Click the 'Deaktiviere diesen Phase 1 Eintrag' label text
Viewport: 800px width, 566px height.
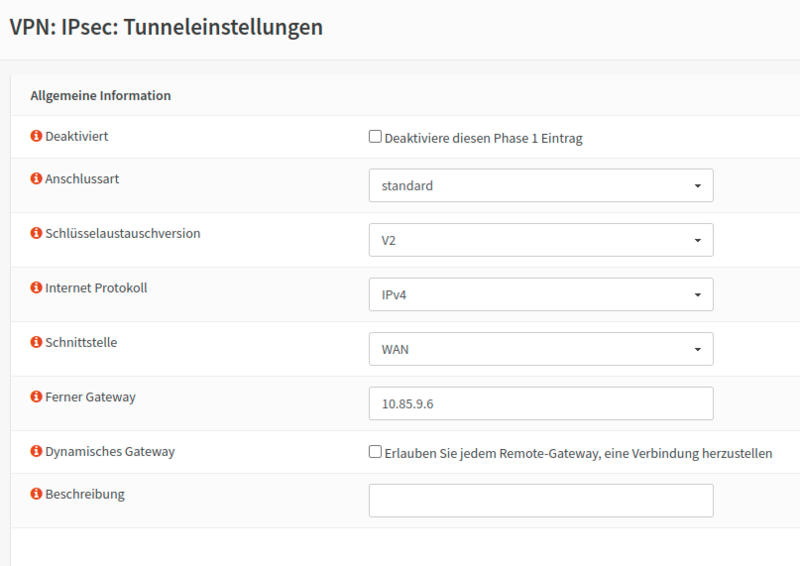[484, 139]
